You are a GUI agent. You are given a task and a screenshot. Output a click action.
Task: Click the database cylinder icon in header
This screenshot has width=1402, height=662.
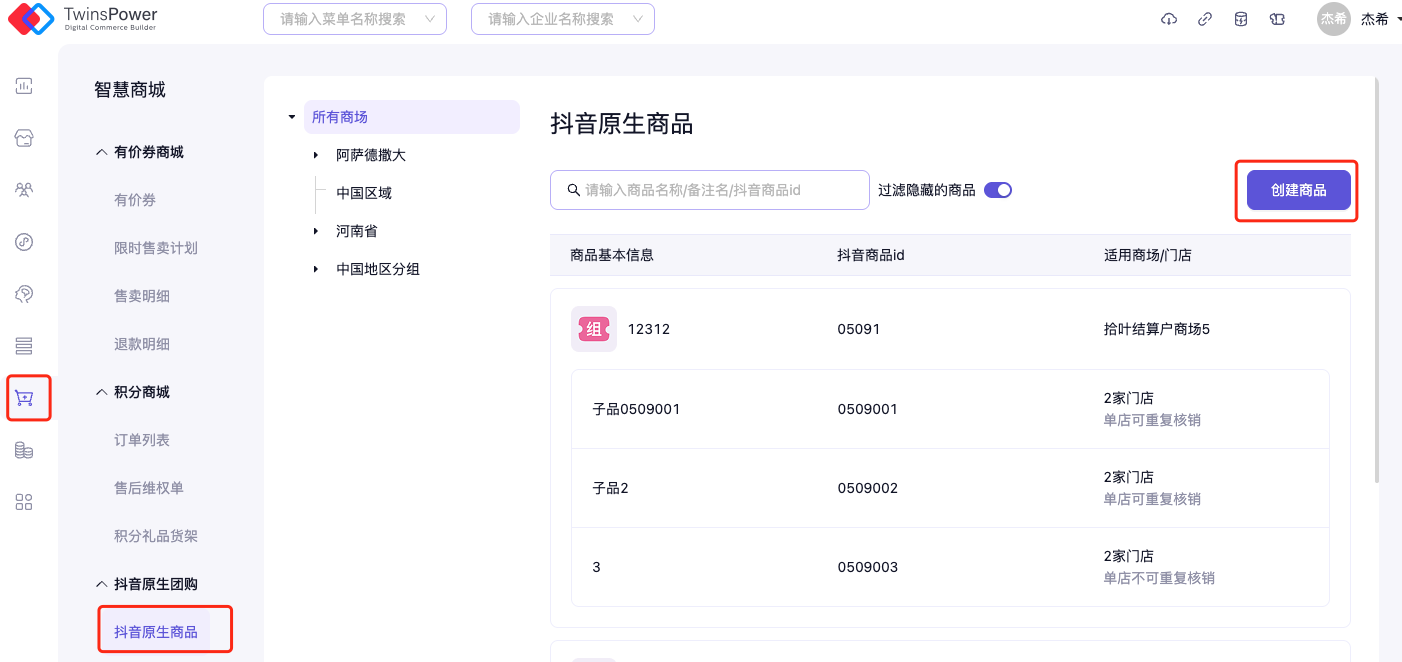pos(1241,19)
